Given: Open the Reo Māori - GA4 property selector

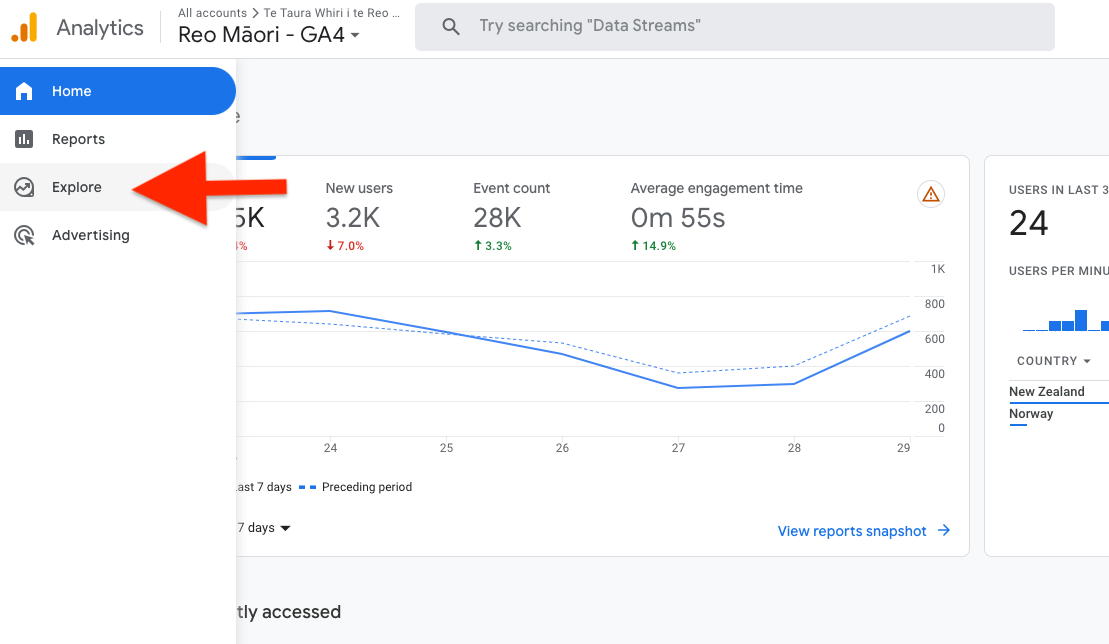Looking at the screenshot, I should point(268,35).
